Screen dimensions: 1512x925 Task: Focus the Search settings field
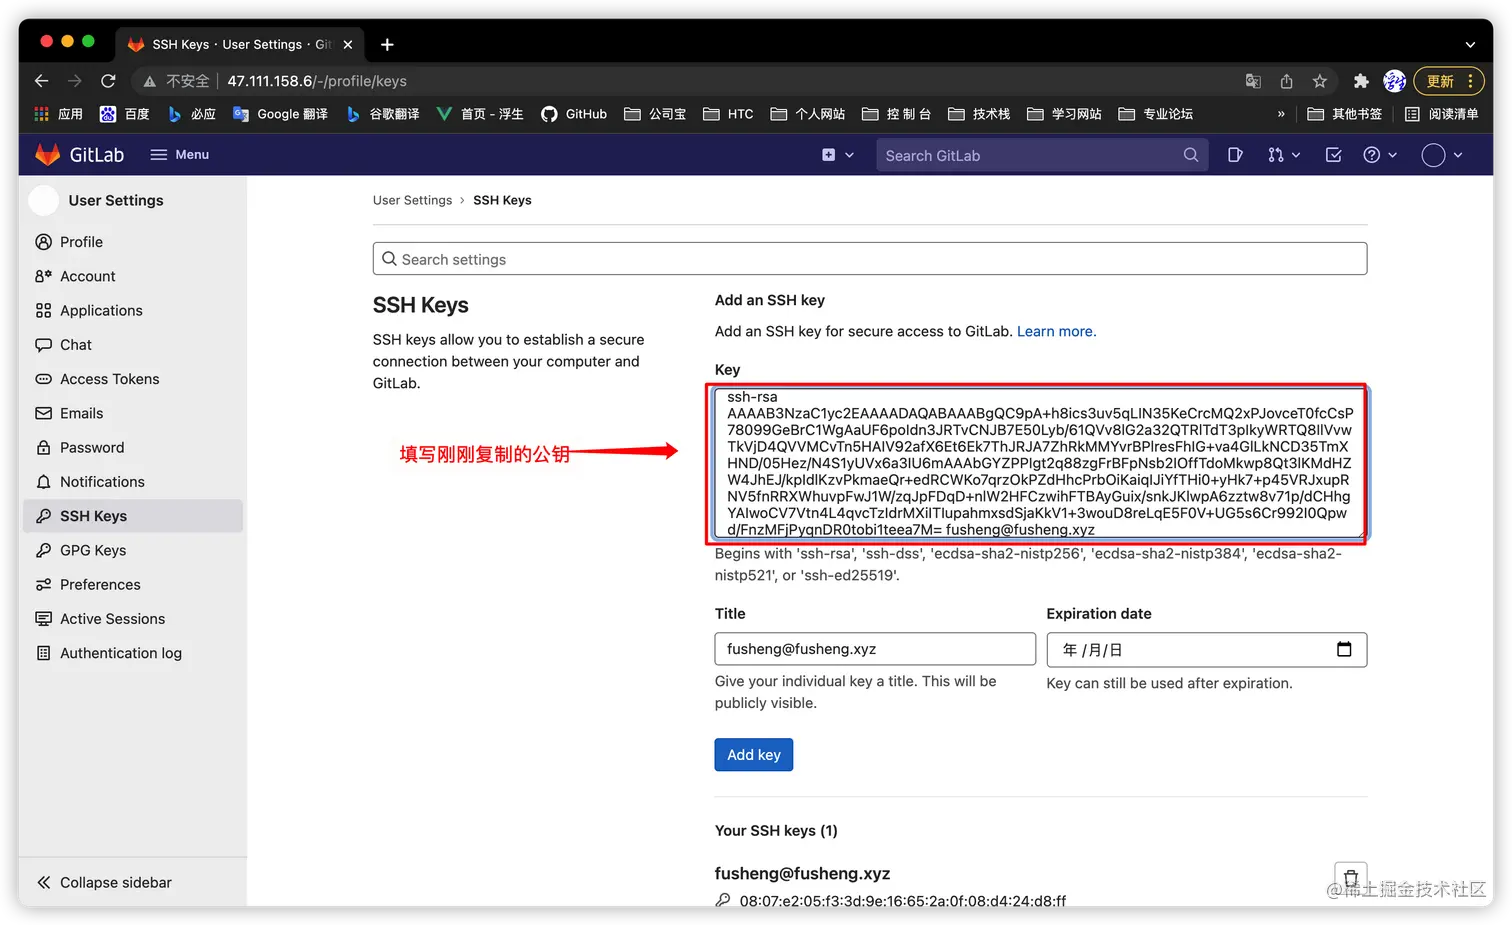(x=870, y=259)
